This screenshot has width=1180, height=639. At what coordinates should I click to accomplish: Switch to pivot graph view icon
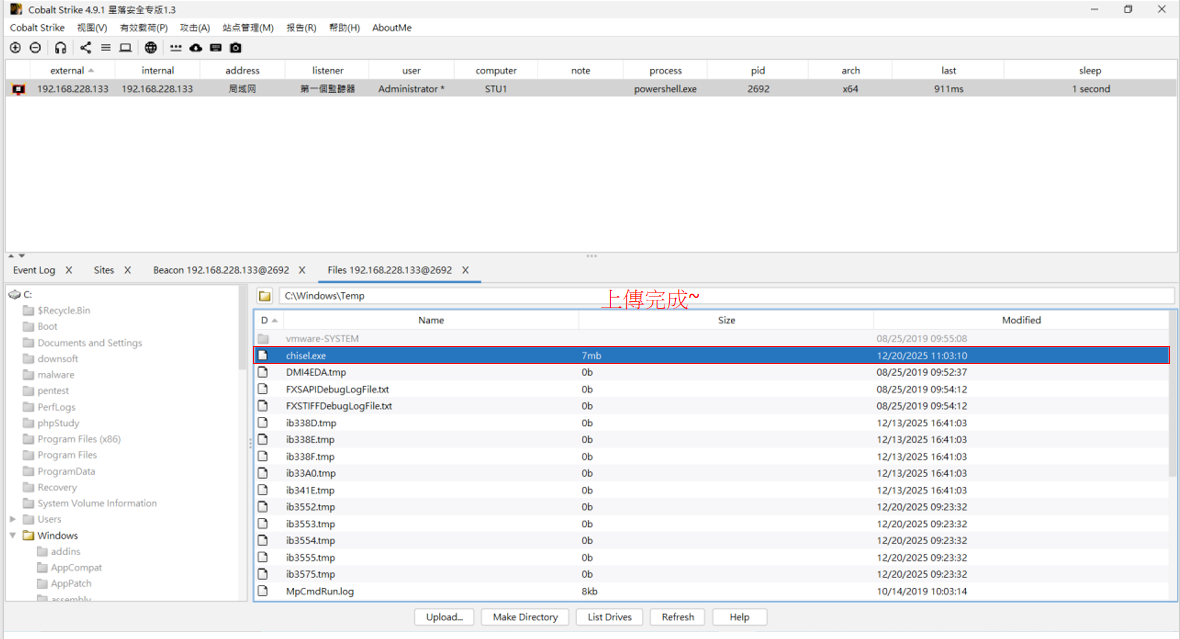85,47
